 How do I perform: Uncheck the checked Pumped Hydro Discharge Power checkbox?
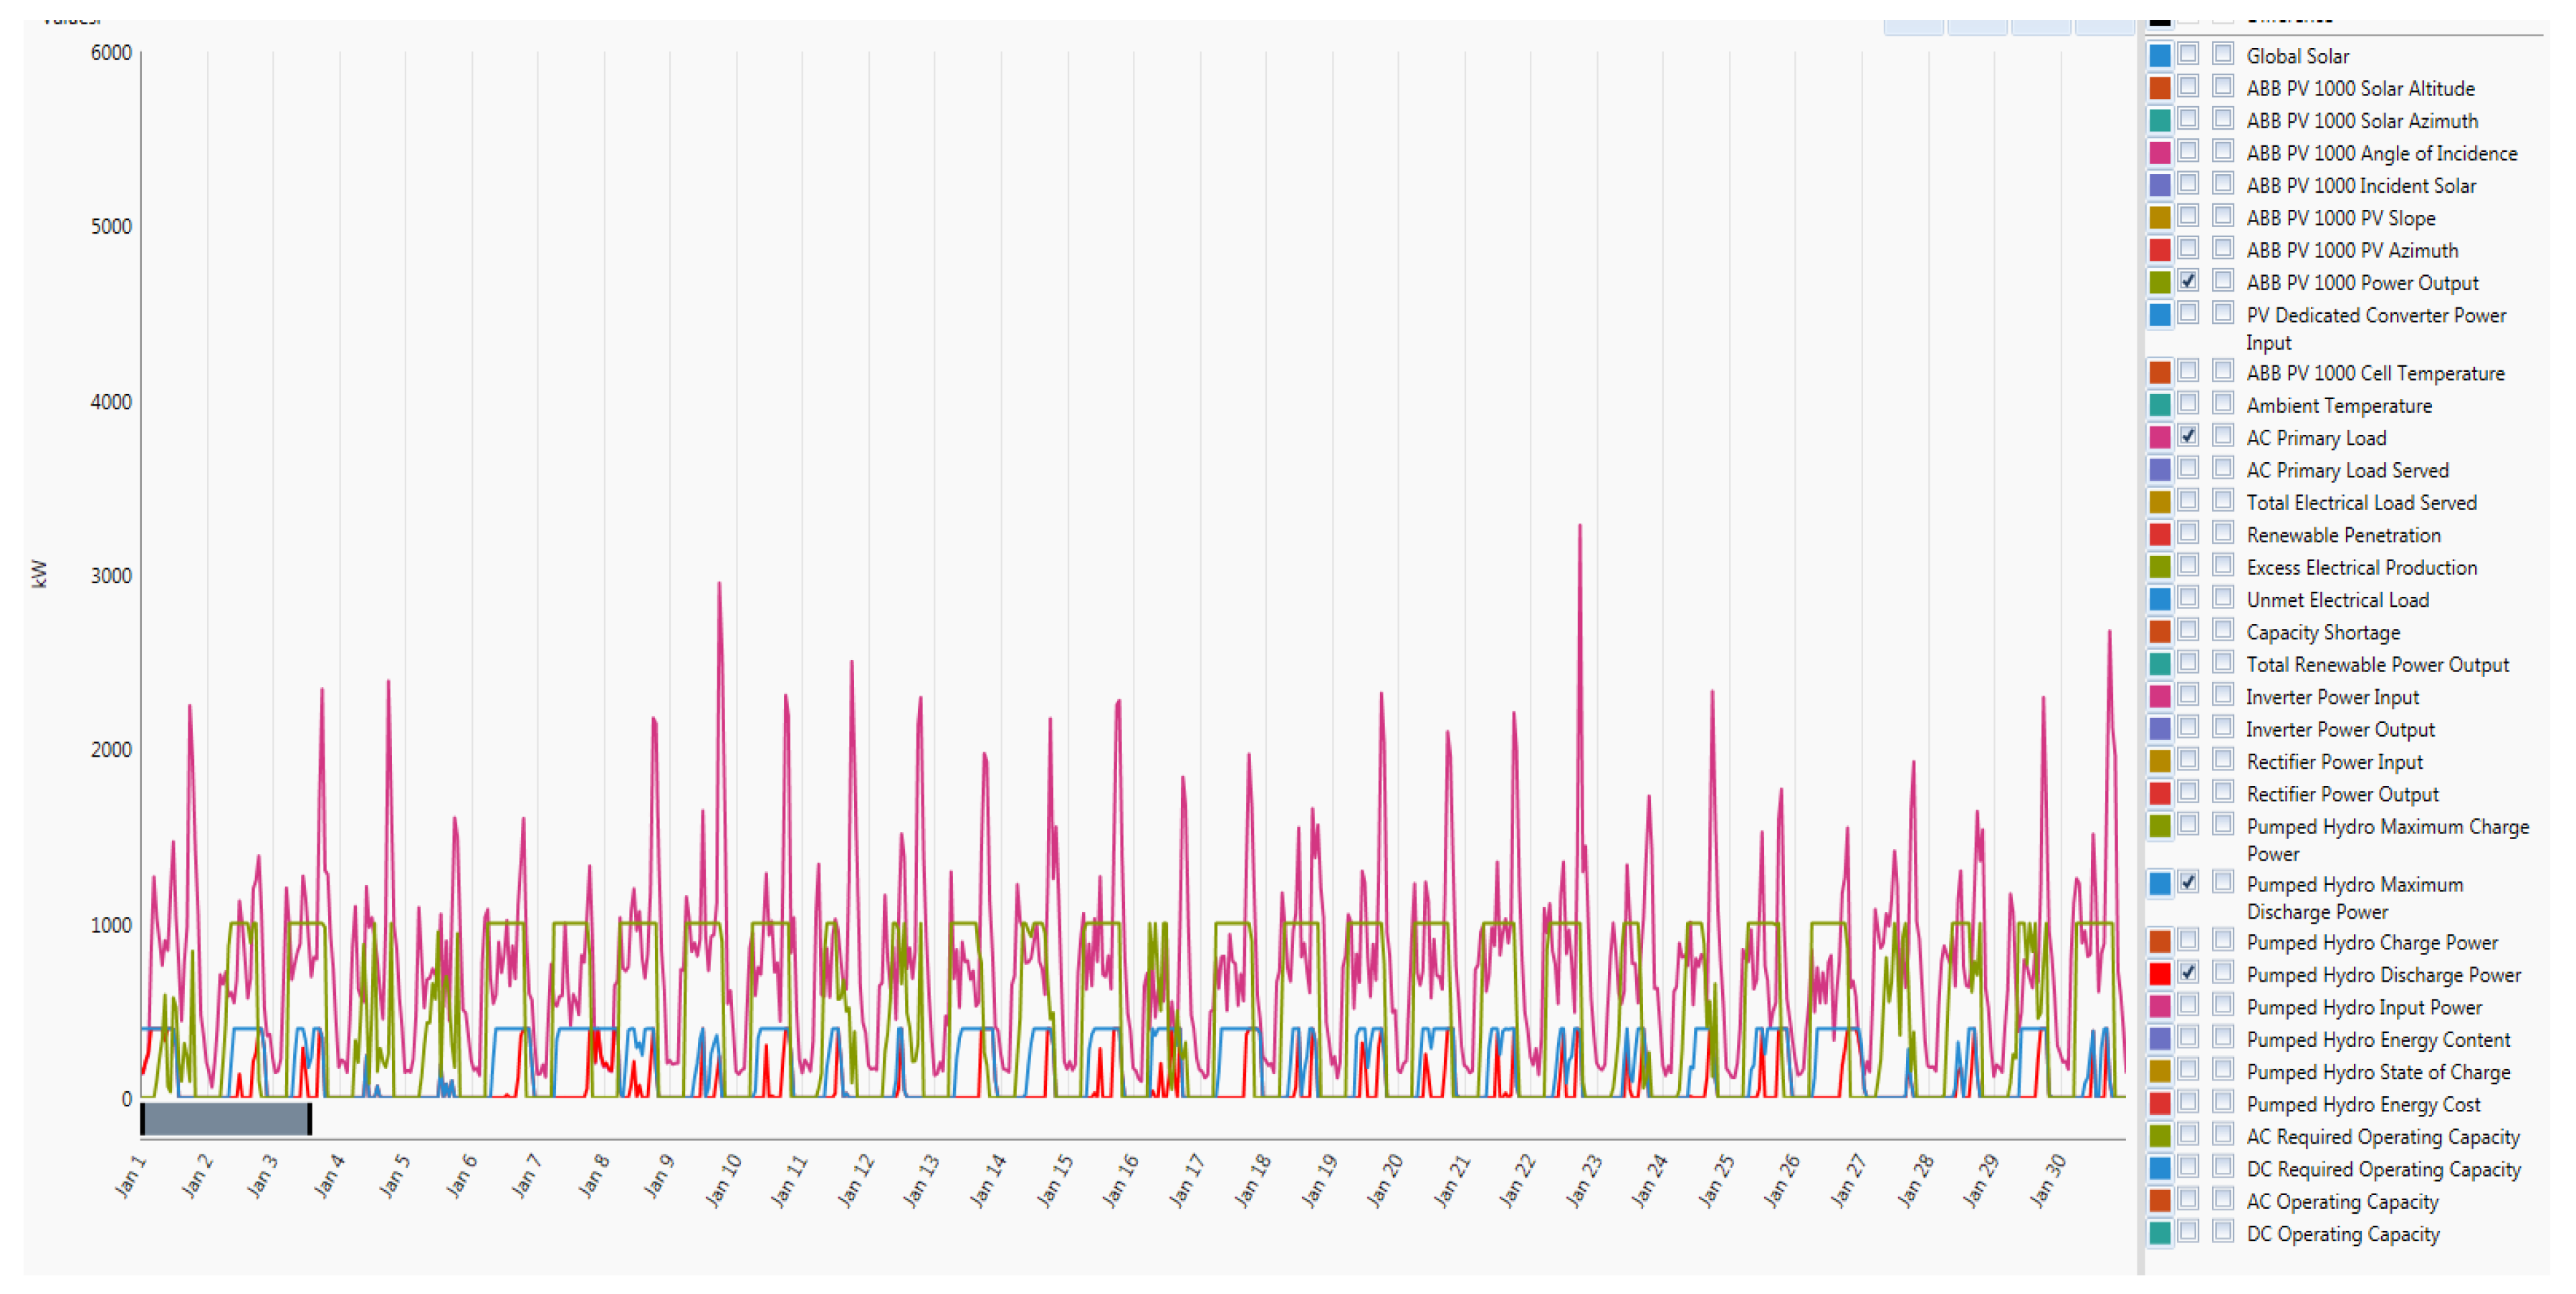2188,973
